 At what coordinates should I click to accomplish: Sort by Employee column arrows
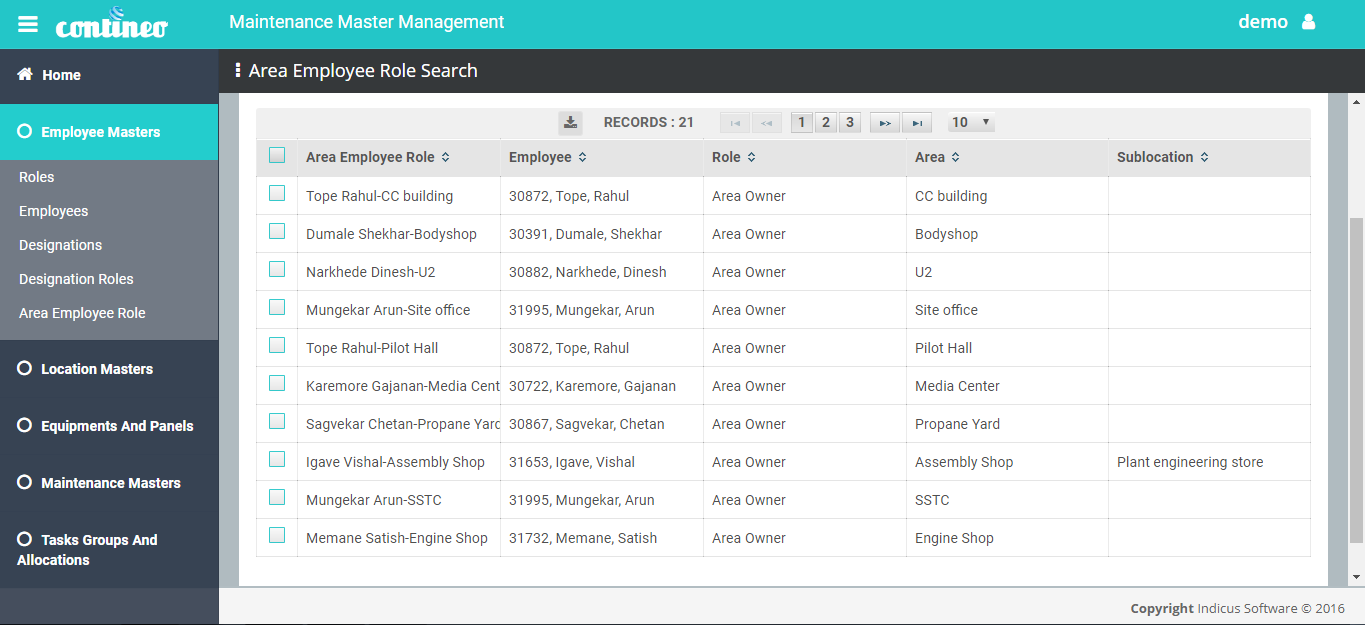point(582,157)
